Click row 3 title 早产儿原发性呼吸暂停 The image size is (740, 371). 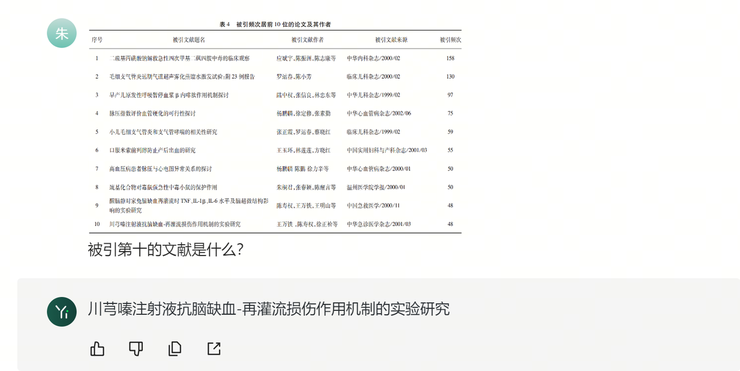169,95
